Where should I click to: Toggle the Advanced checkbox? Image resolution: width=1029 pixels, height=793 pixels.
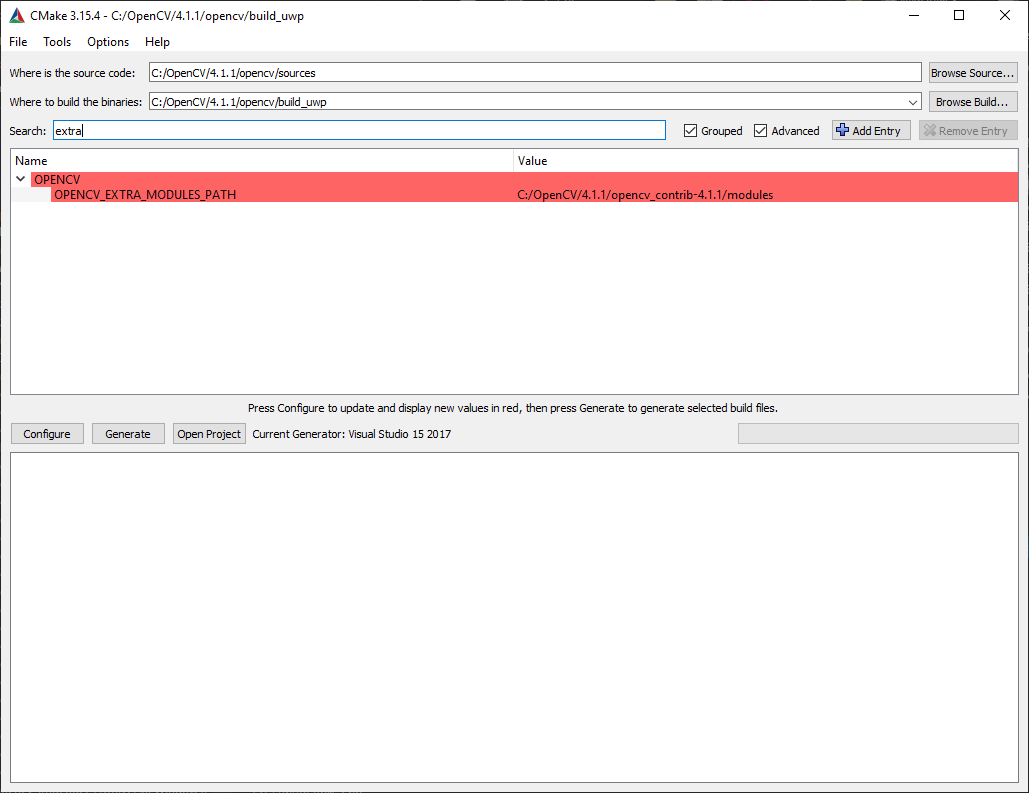761,131
